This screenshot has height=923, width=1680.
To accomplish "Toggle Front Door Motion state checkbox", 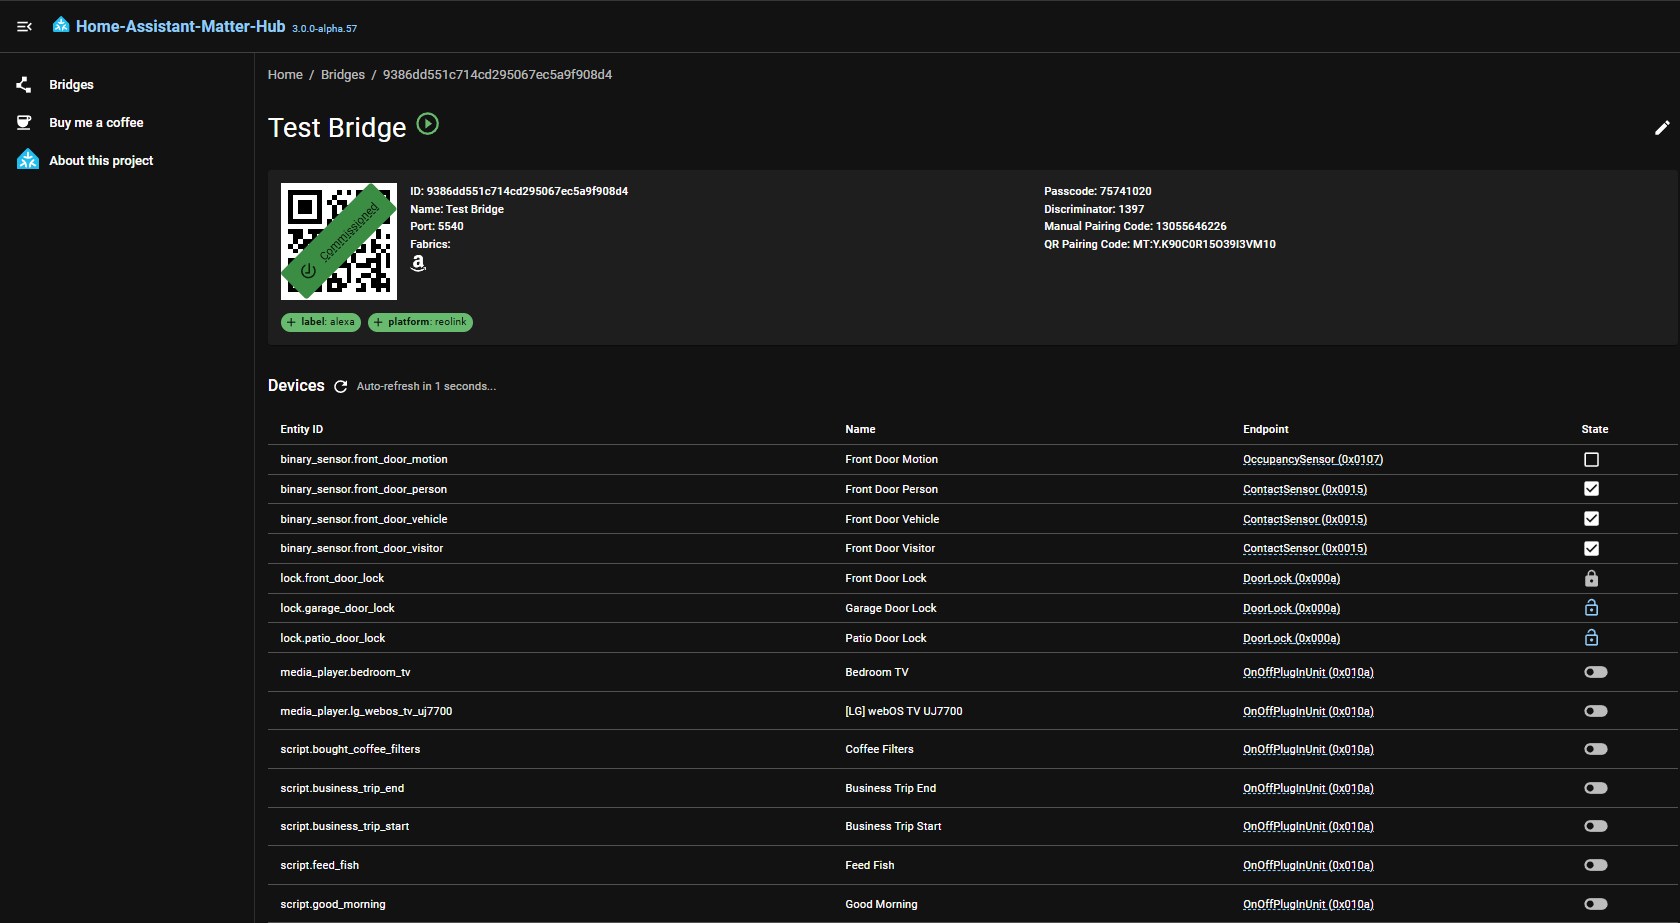I will click(1591, 460).
